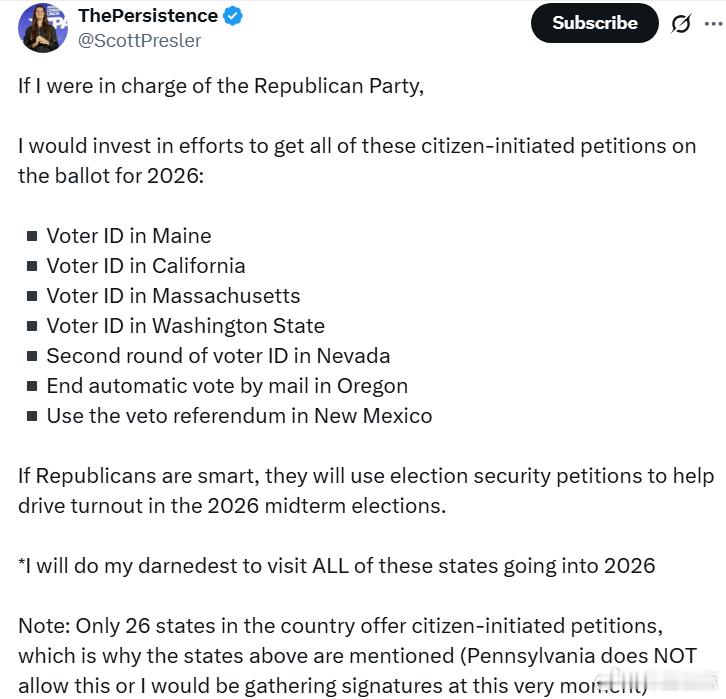The width and height of the screenshot is (726, 699).
Task: Open the Grok slash-circle icon
Action: tap(681, 24)
